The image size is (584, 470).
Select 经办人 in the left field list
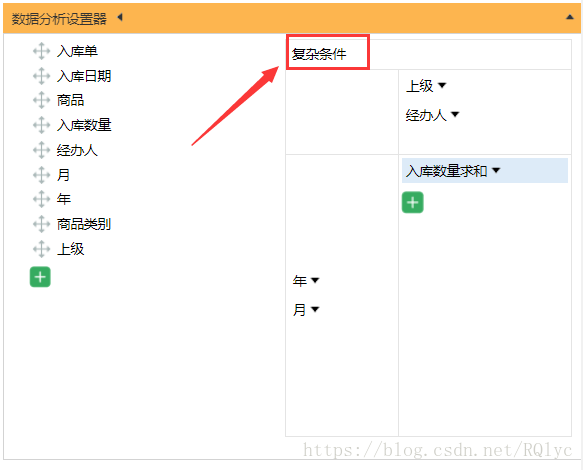tap(77, 150)
